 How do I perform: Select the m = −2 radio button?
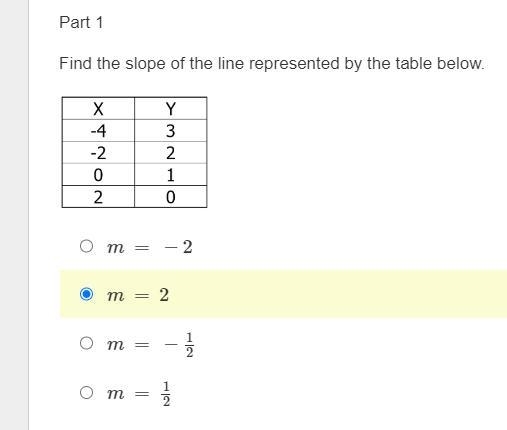pos(87,246)
